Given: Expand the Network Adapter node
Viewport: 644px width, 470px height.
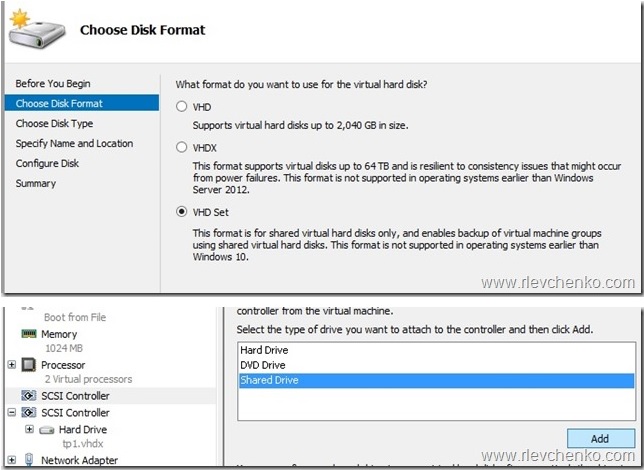Looking at the screenshot, I should 12,460.
